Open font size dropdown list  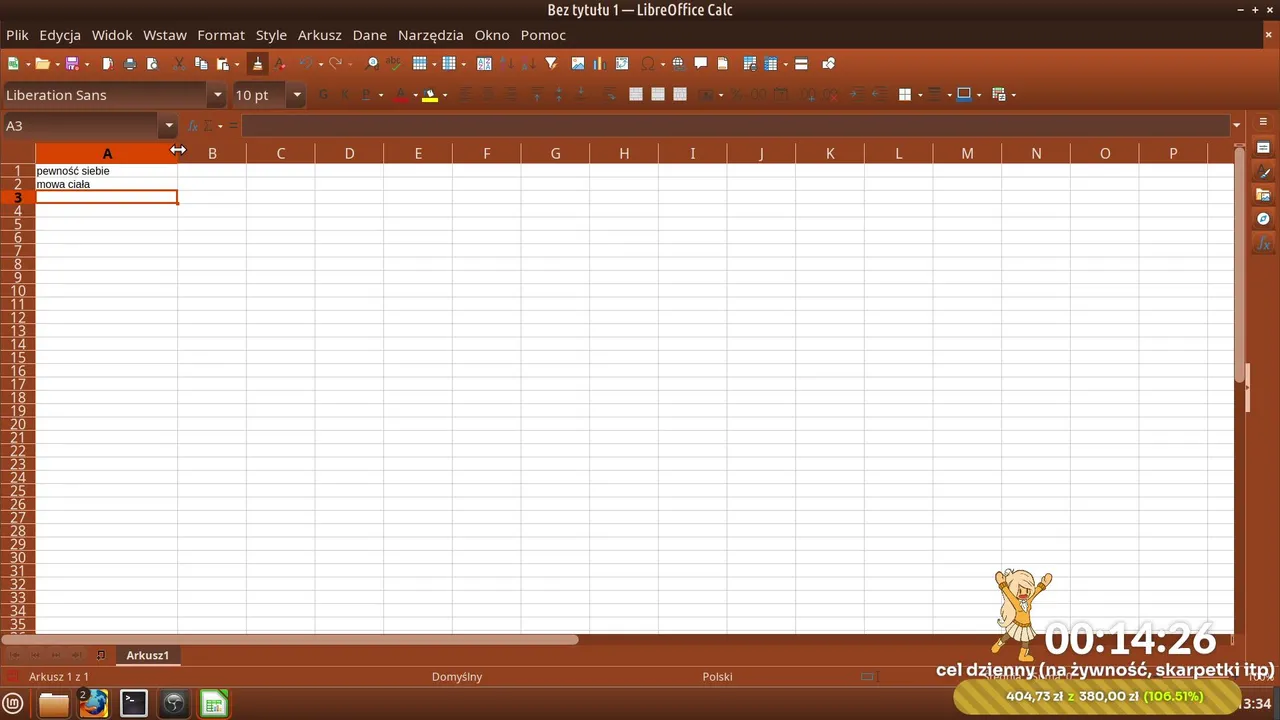point(297,95)
